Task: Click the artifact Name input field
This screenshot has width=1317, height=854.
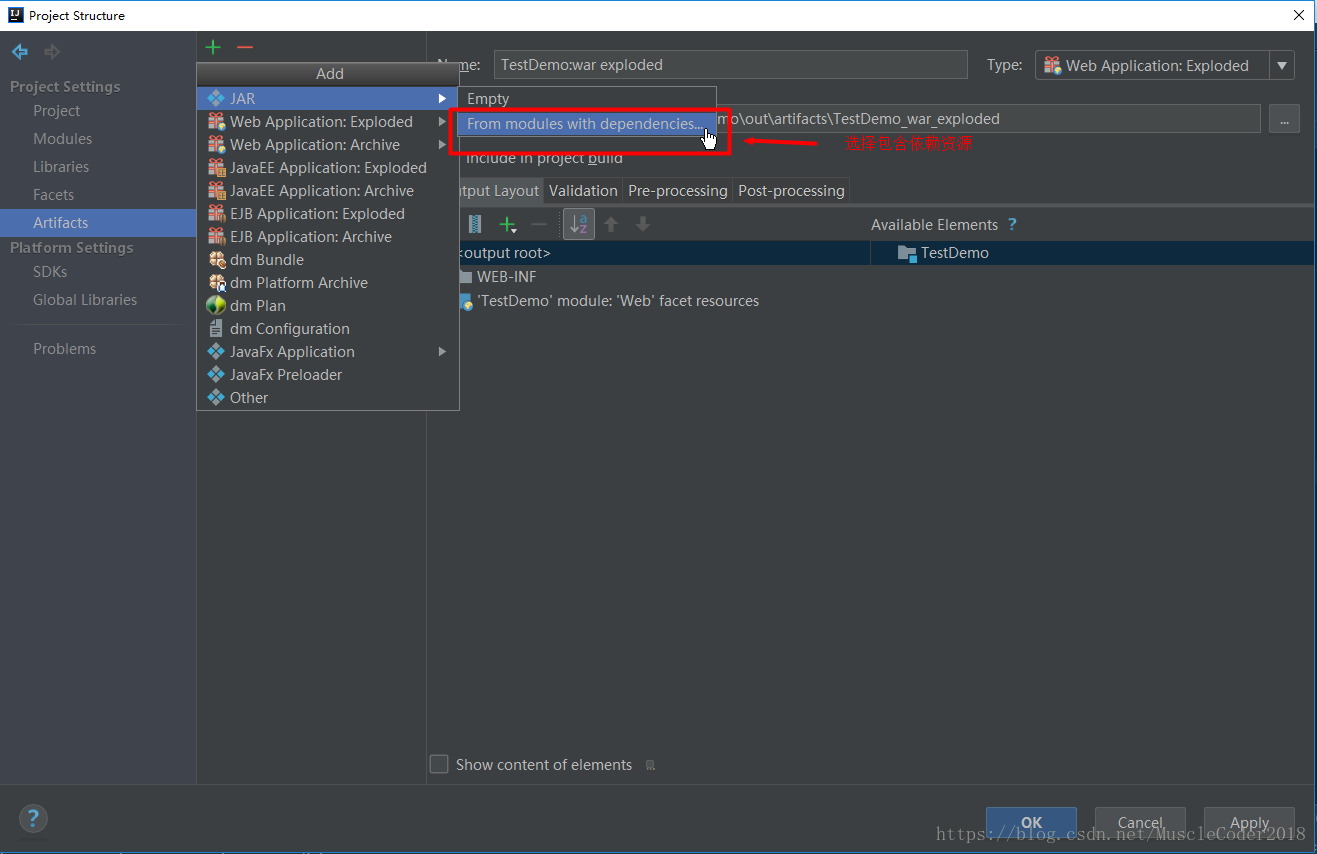Action: (x=730, y=65)
